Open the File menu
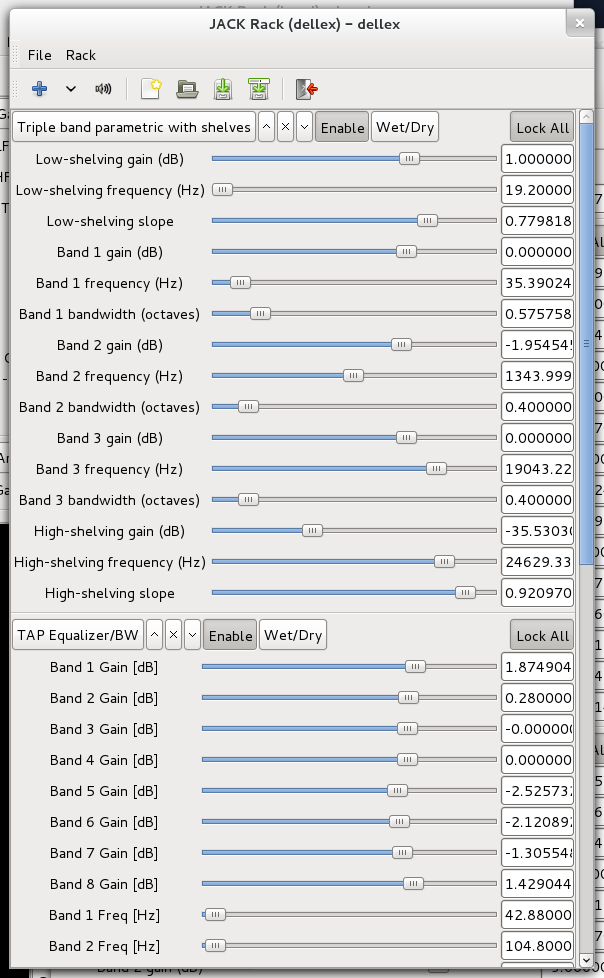This screenshot has height=978, width=604. pos(39,55)
